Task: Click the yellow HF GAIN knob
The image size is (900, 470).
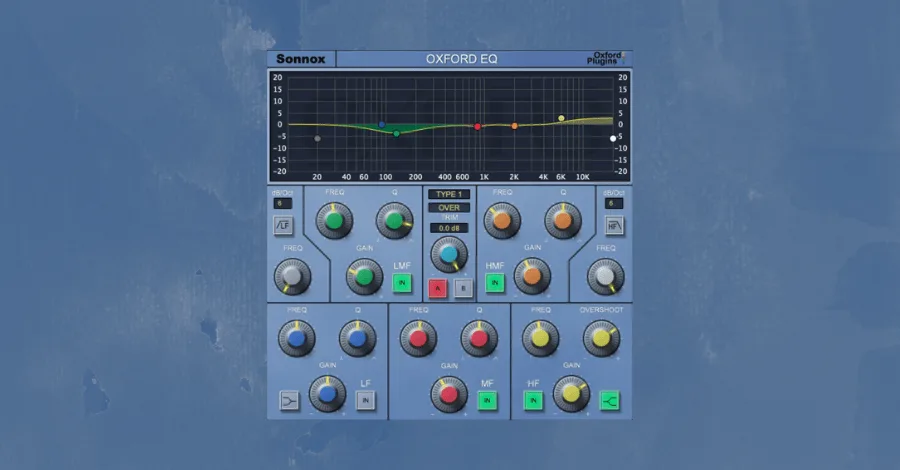Action: [x=571, y=394]
